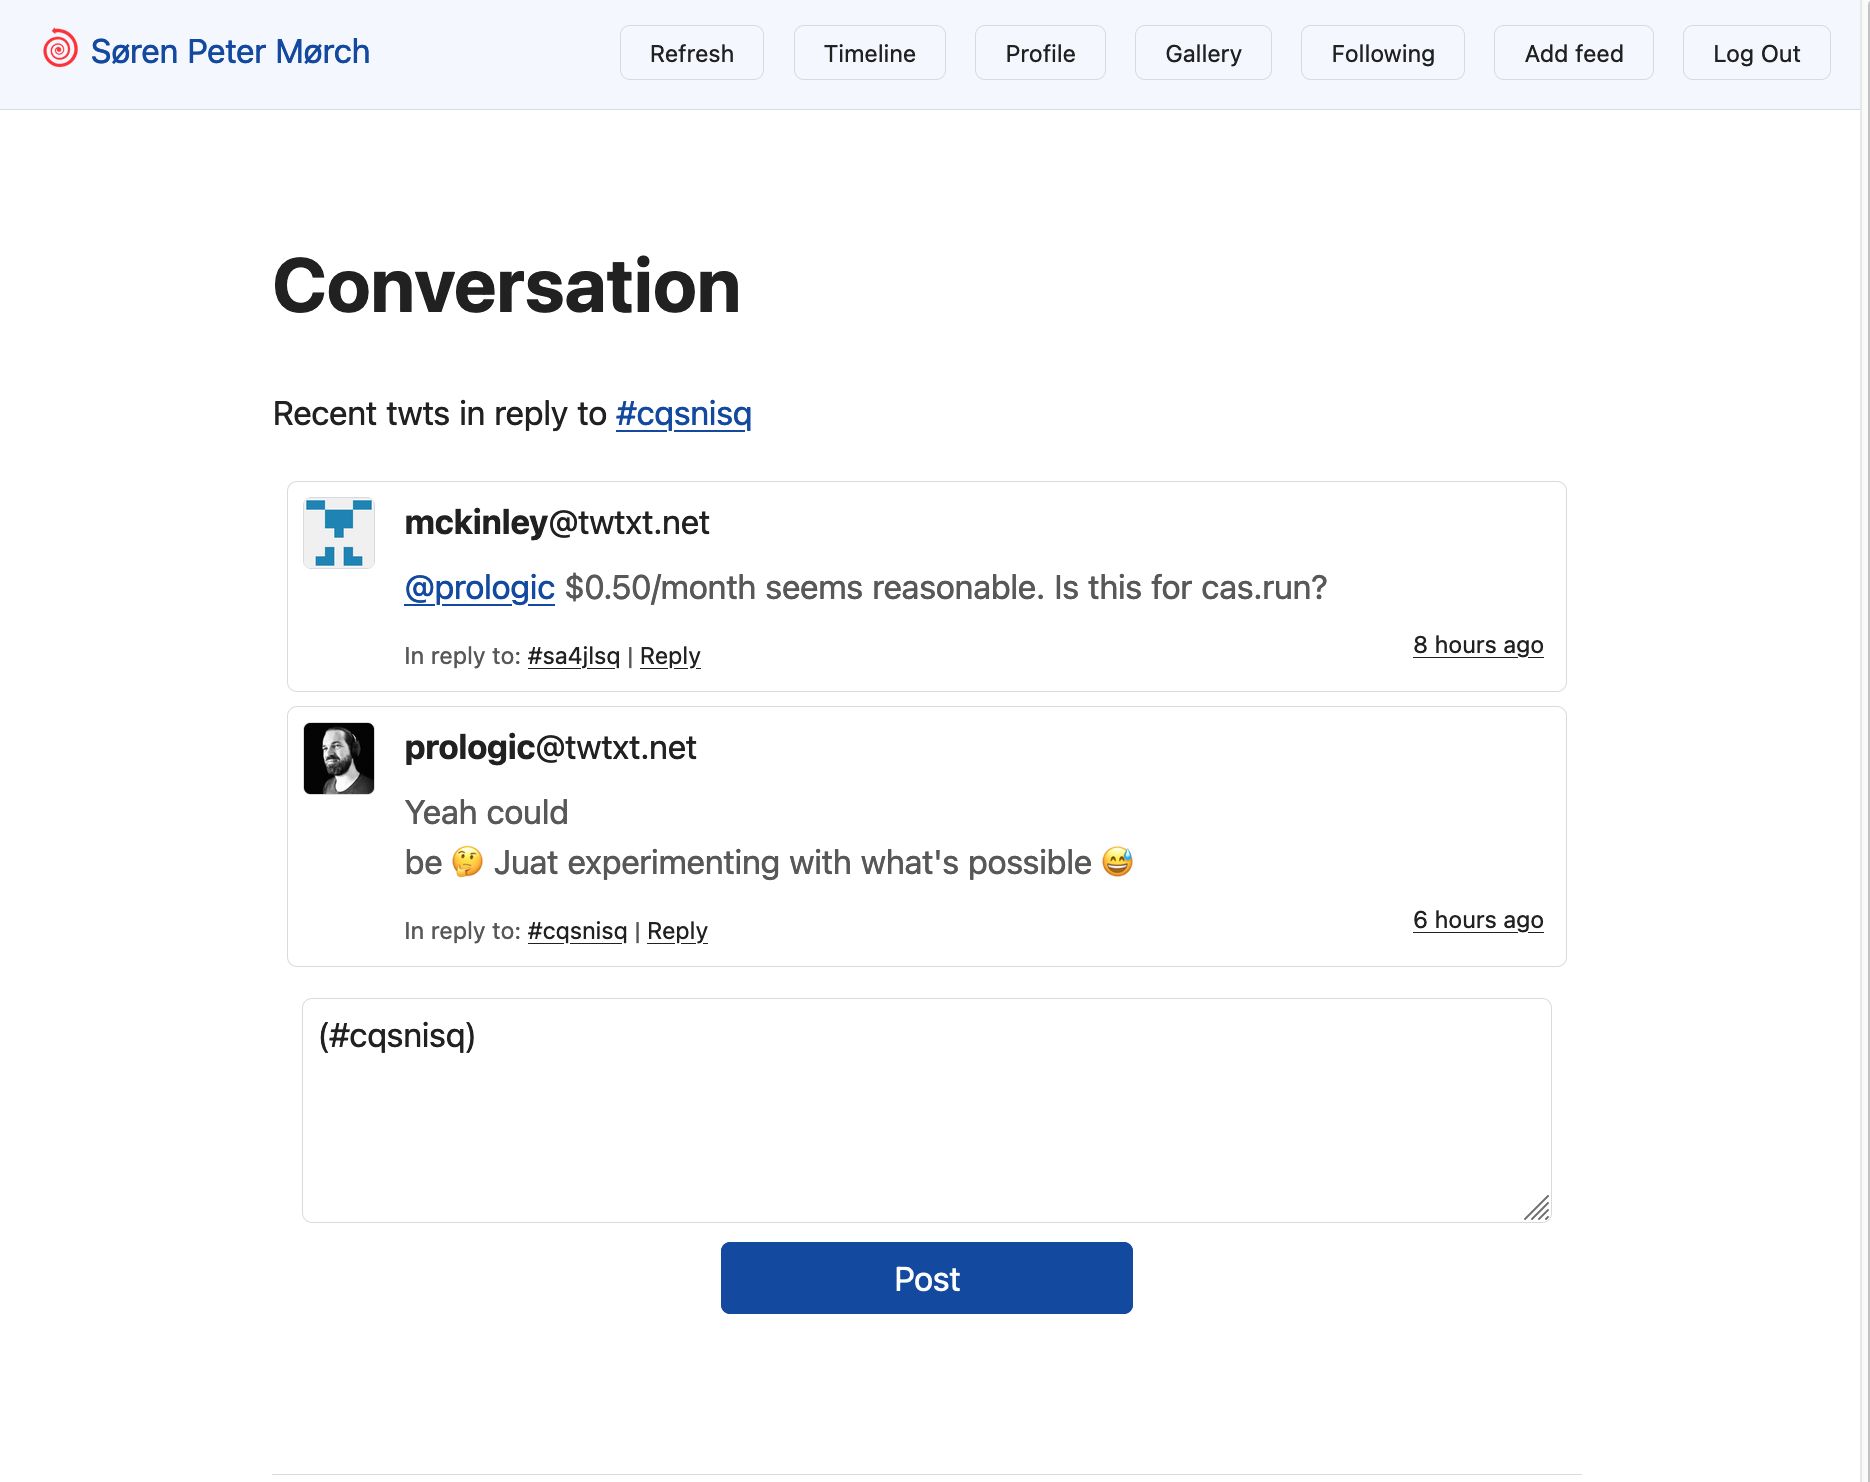
Task: Submit the reply with Post button
Action: click(926, 1278)
